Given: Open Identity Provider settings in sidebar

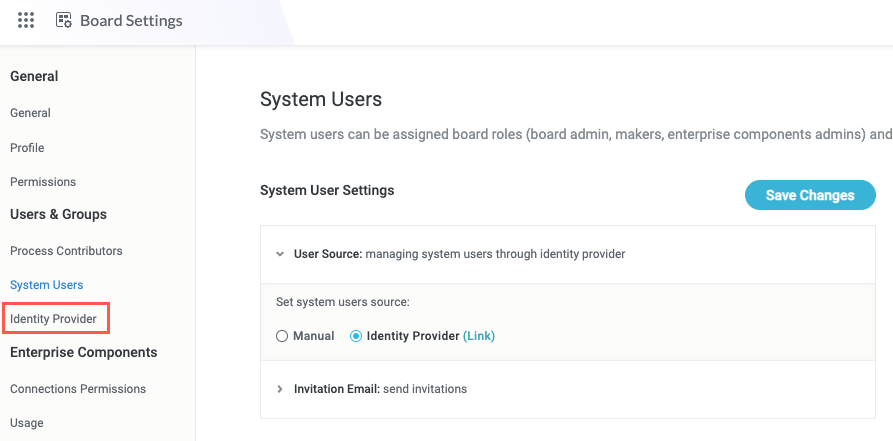Looking at the screenshot, I should (x=54, y=319).
